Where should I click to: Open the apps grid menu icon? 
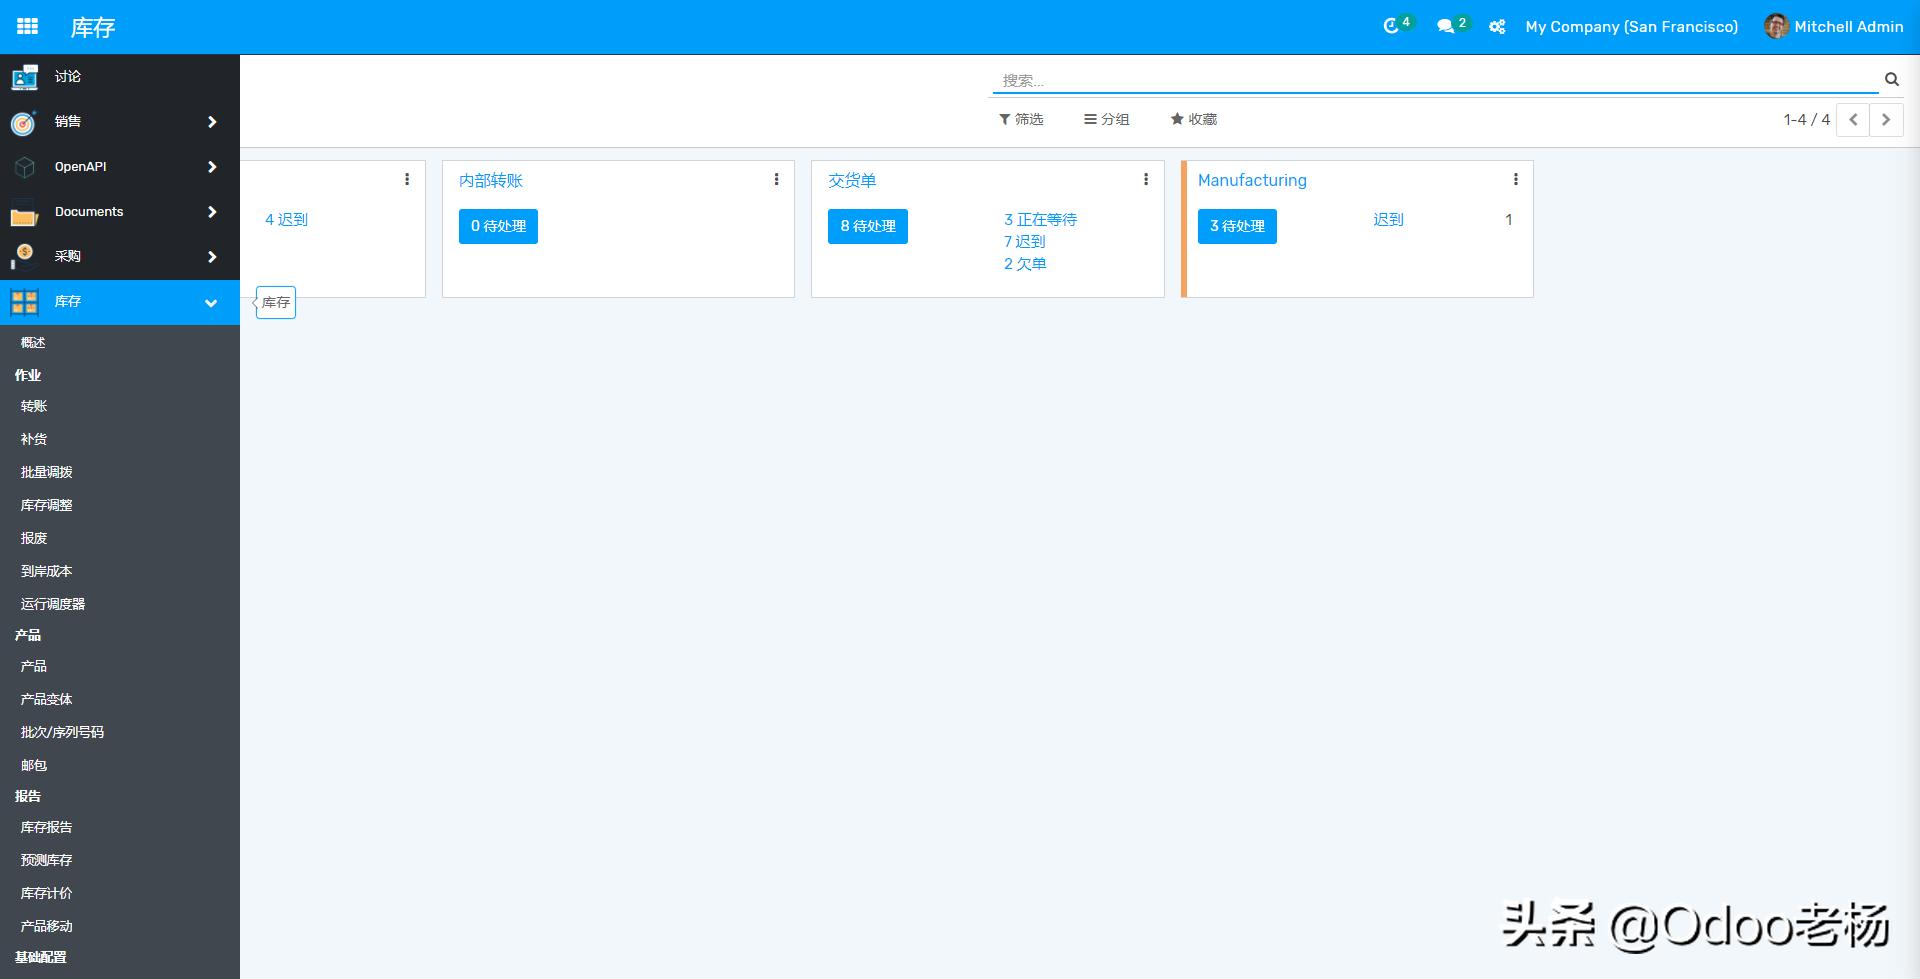pos(27,27)
